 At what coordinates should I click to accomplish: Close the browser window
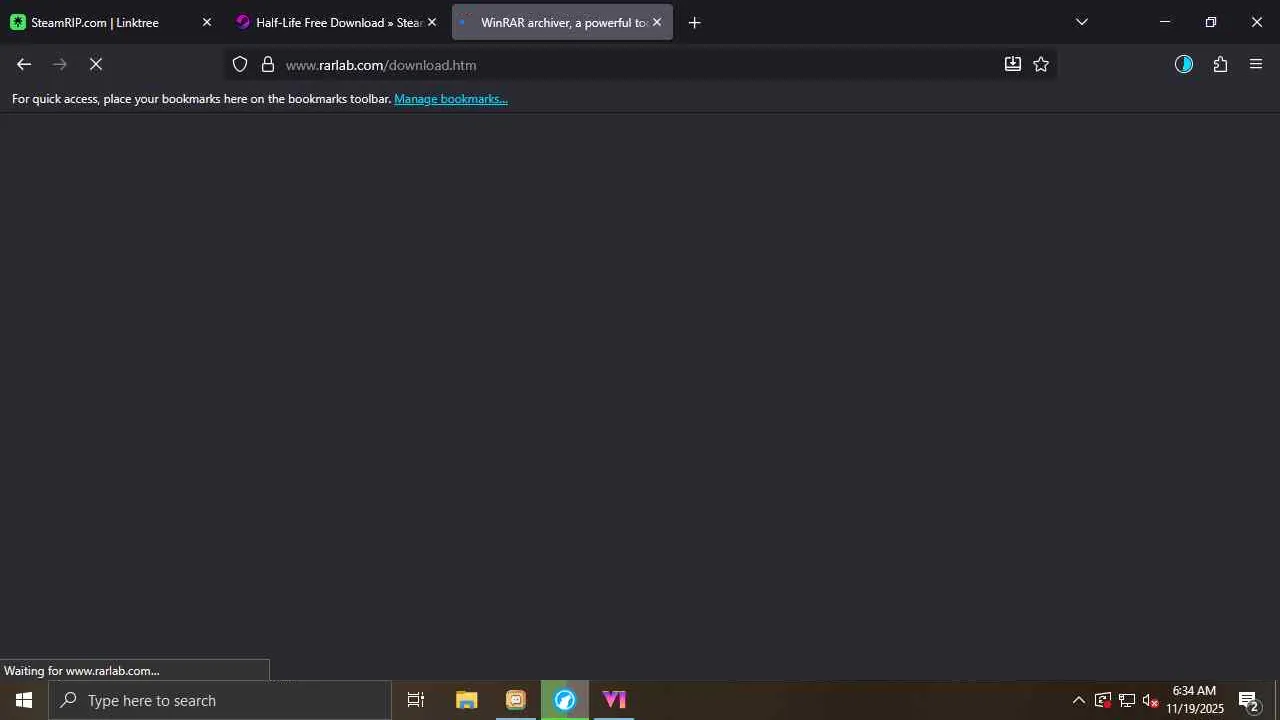coord(1257,22)
